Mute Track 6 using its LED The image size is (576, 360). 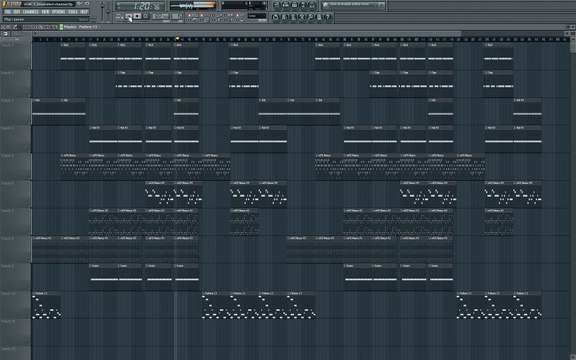pyautogui.click(x=29, y=205)
